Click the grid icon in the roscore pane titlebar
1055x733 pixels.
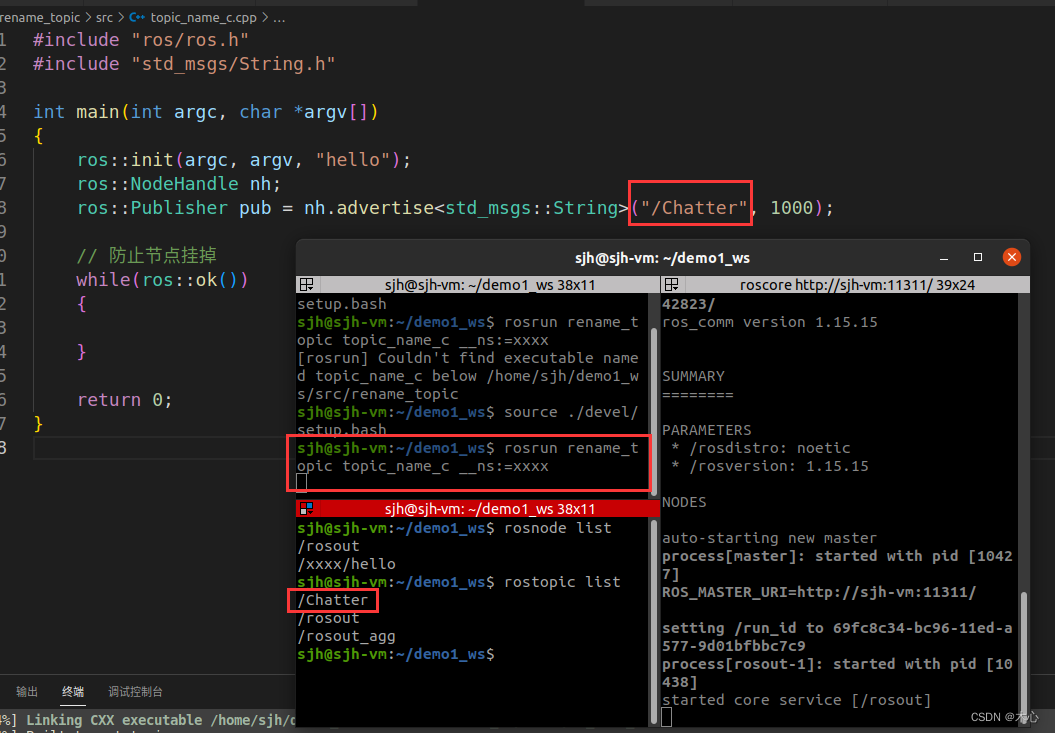671,285
